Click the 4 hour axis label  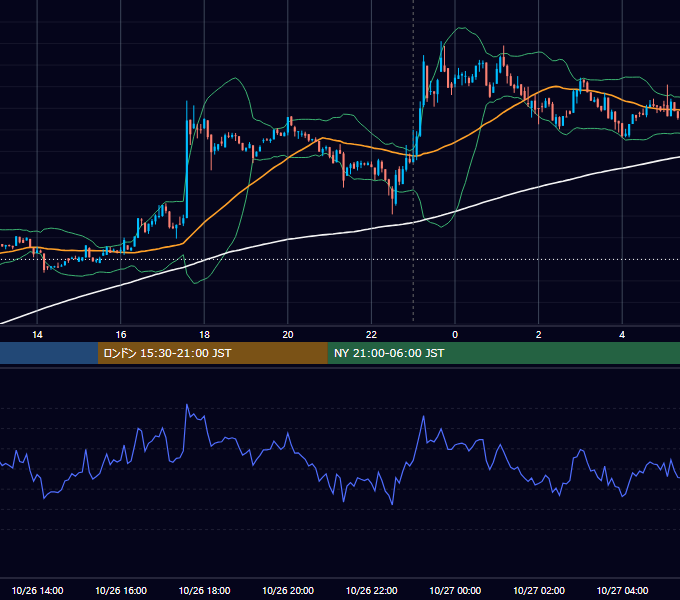coord(622,334)
